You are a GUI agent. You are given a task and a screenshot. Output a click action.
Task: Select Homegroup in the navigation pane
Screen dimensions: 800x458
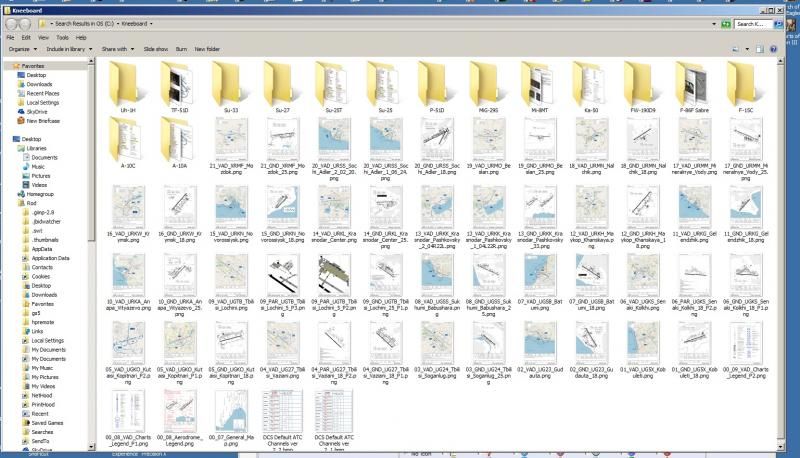pos(36,194)
